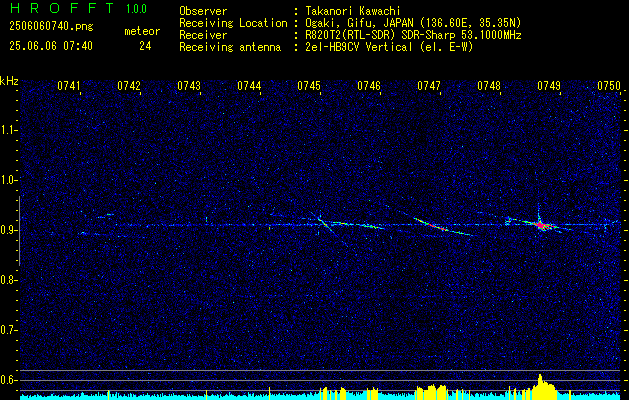Click the meteor count value 24
Screen dimensions: 629x400
click(x=145, y=46)
